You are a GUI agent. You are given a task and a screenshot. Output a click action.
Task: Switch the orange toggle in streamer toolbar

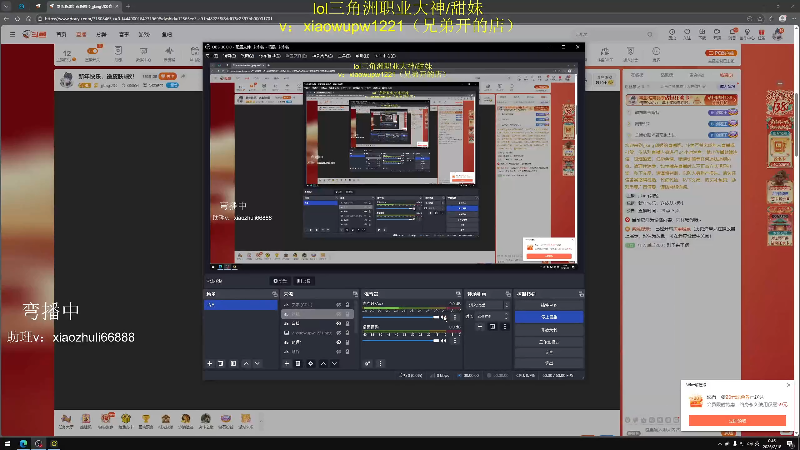(93, 51)
